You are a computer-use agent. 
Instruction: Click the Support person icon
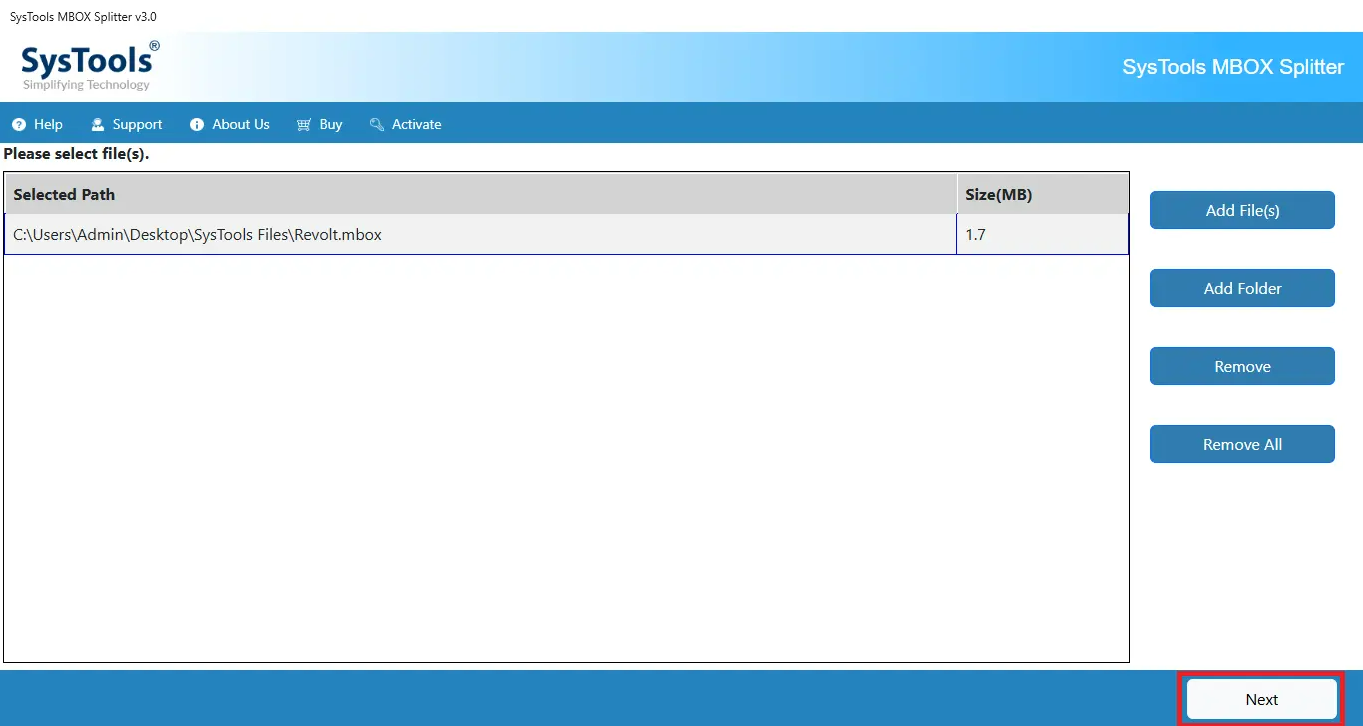97,125
